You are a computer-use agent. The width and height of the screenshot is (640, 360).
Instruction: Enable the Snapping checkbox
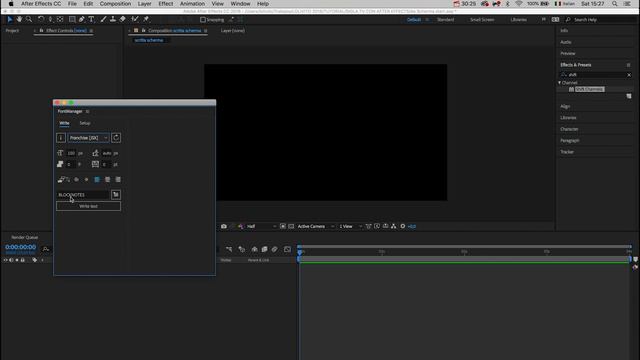202,20
